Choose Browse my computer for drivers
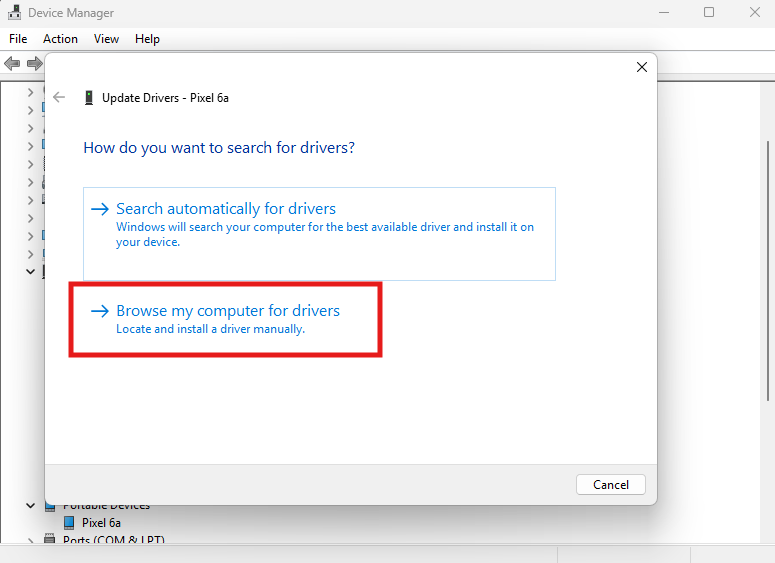Screen dimensions: 775x563 (227, 311)
